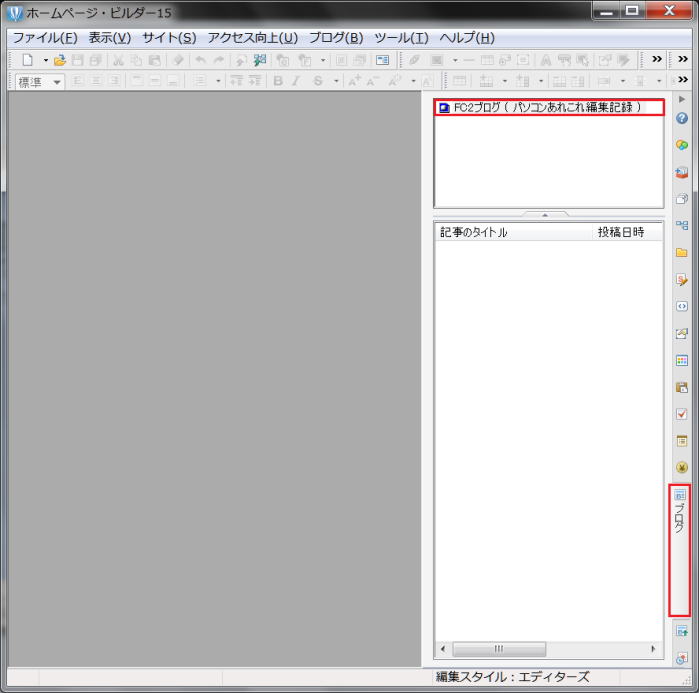The image size is (699, 693).
Task: Click the greyed-out Strikethrough S icon
Action: click(x=317, y=81)
